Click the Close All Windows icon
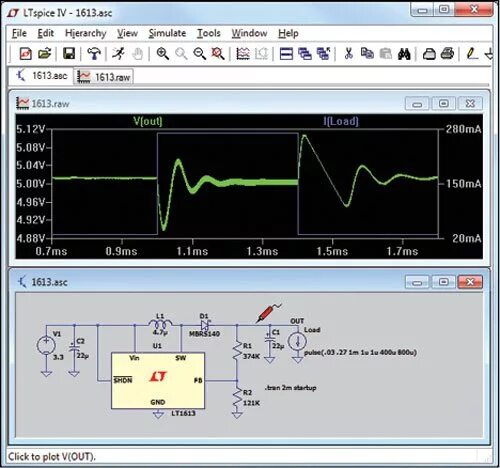The width and height of the screenshot is (500, 468). tap(323, 54)
